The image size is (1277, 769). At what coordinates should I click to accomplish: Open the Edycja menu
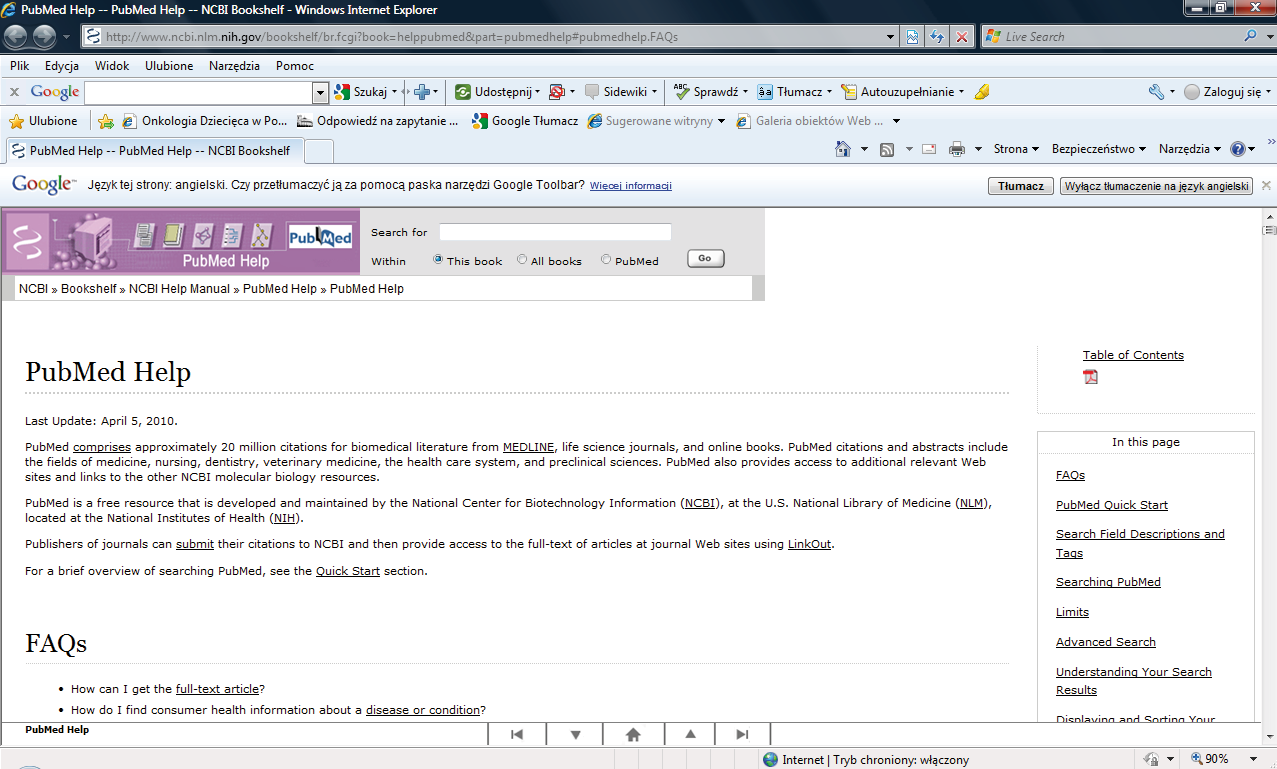point(62,66)
